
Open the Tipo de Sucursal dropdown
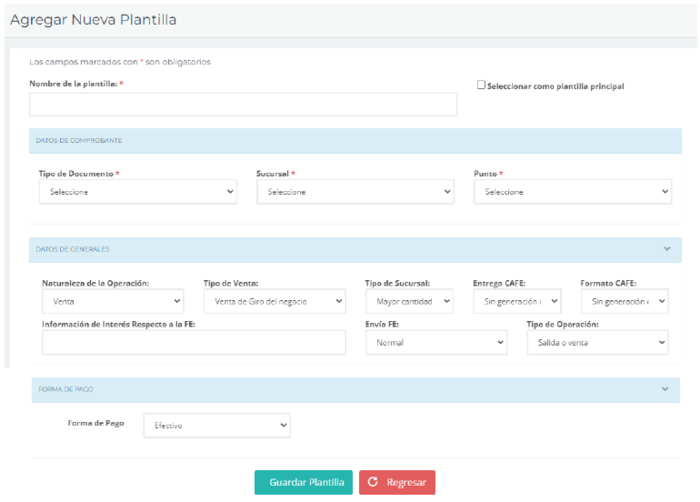[x=409, y=301]
